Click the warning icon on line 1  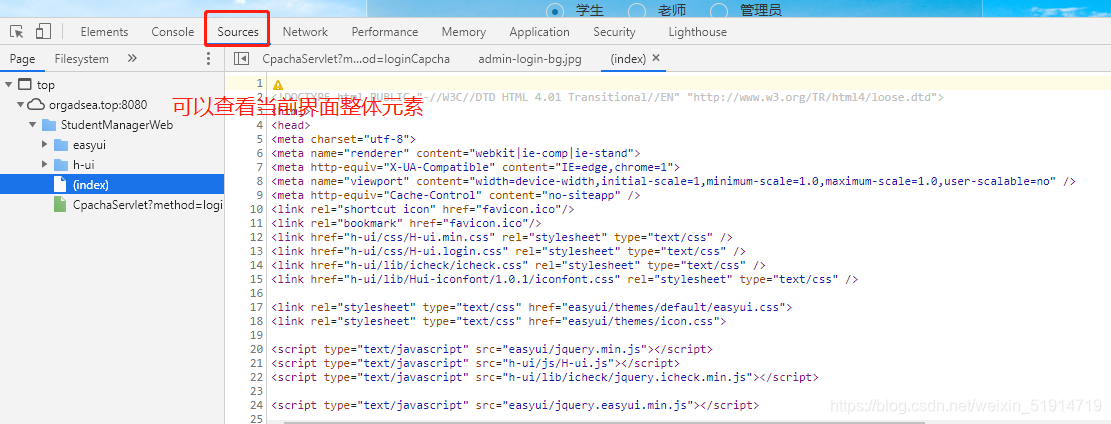[x=278, y=84]
